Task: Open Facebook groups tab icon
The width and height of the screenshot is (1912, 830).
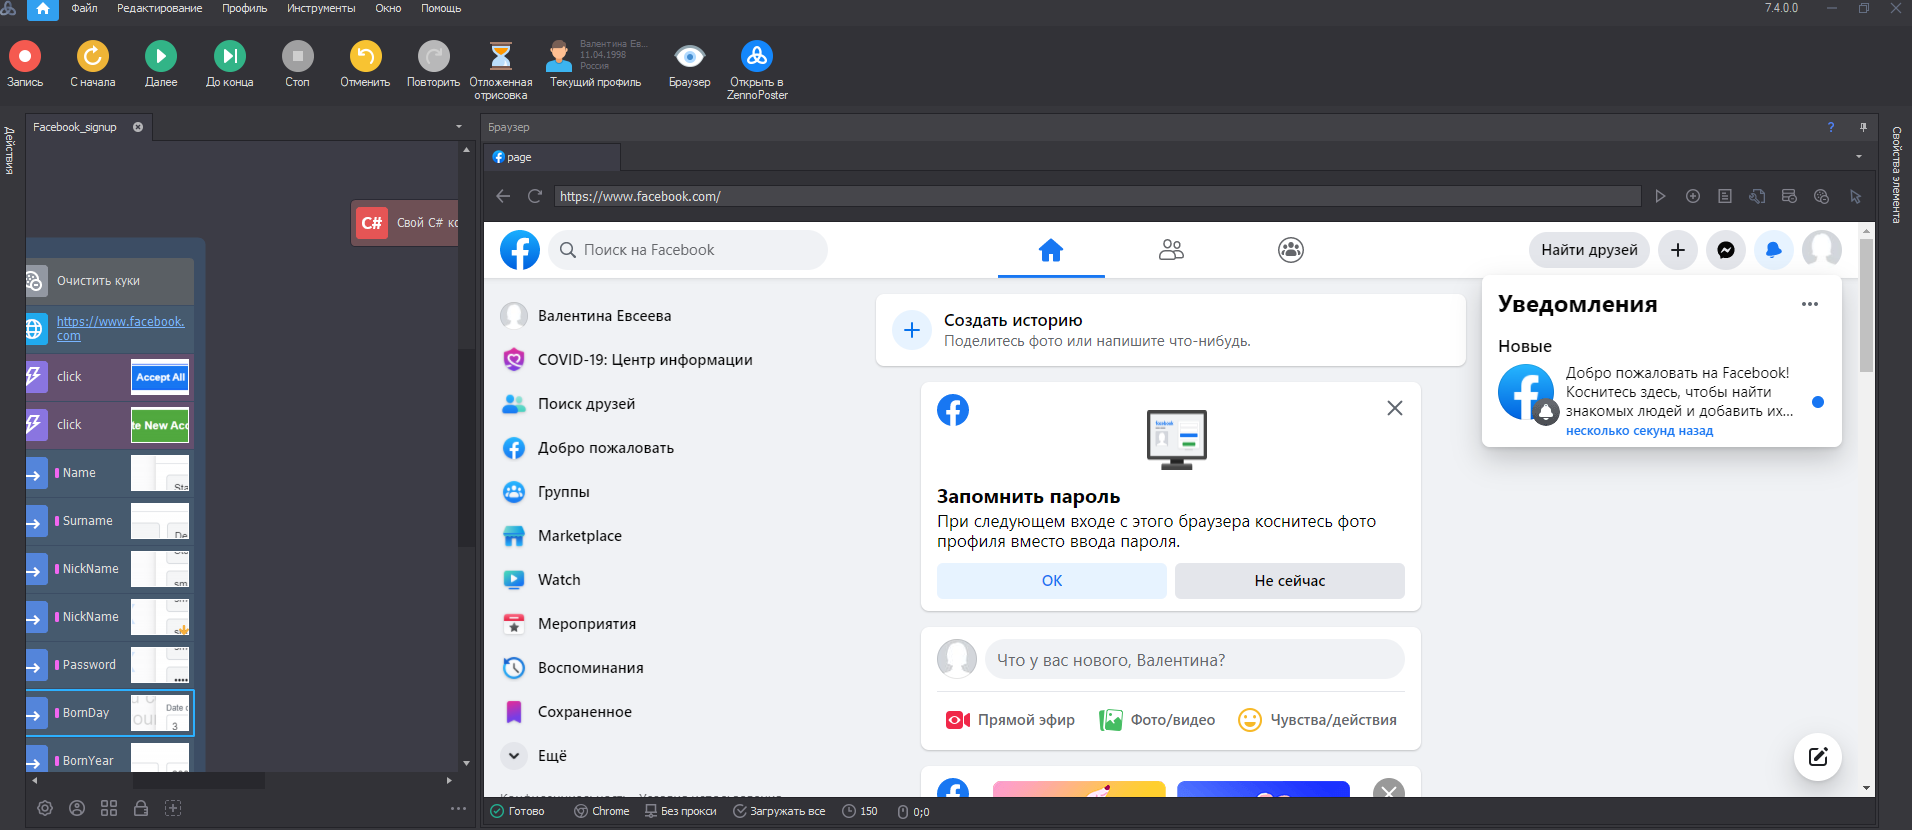Action: 1291,250
